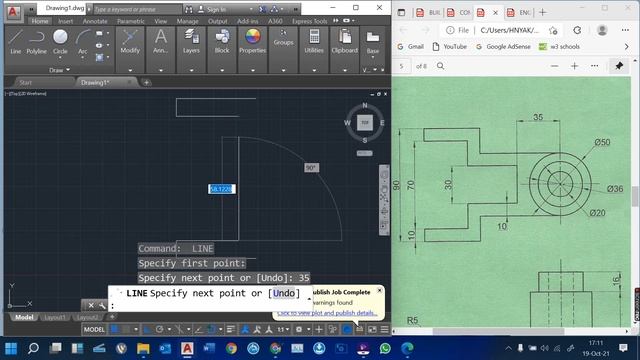
Task: Close the command line with its X icon
Action: pyautogui.click(x=91, y=305)
